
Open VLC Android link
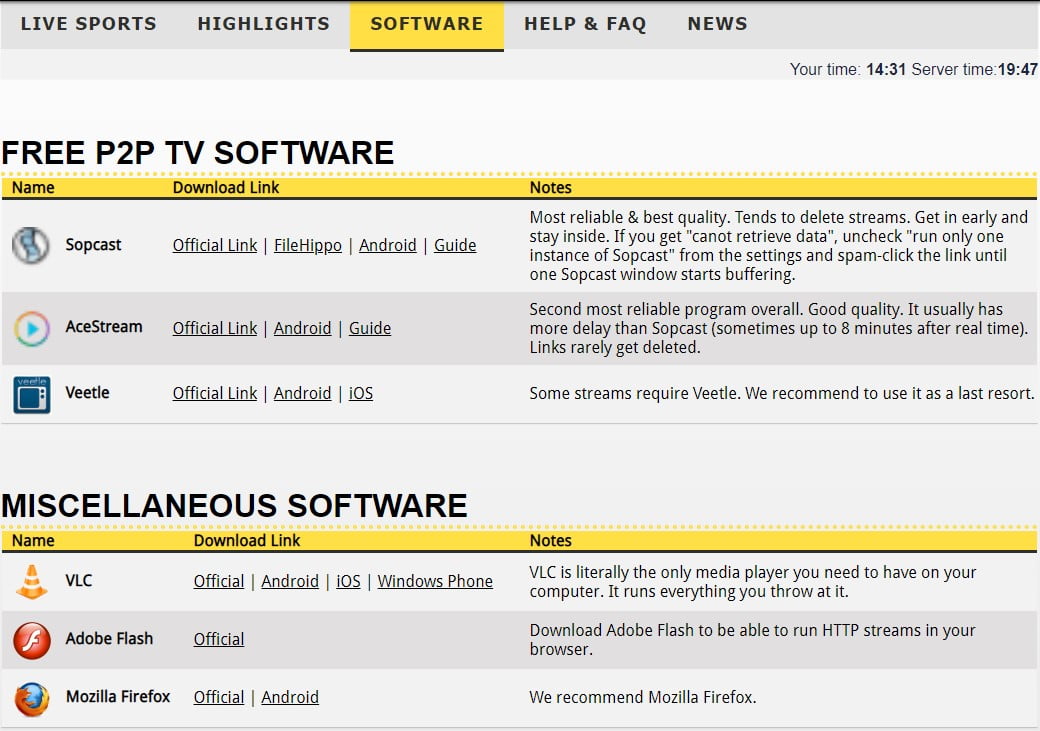290,581
